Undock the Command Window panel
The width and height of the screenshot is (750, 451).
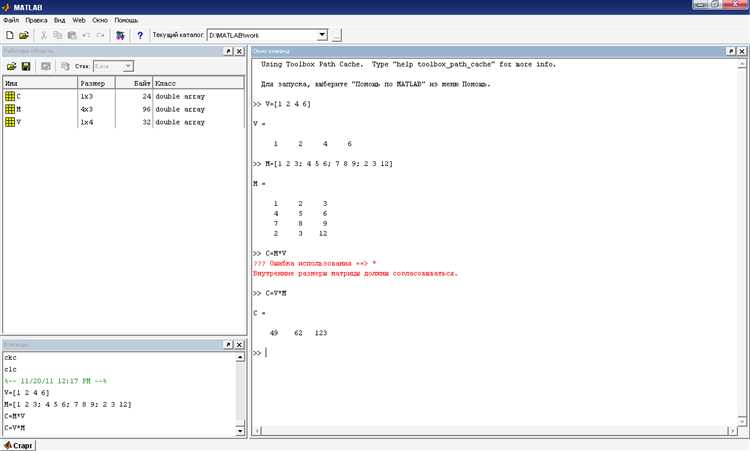click(x=731, y=51)
